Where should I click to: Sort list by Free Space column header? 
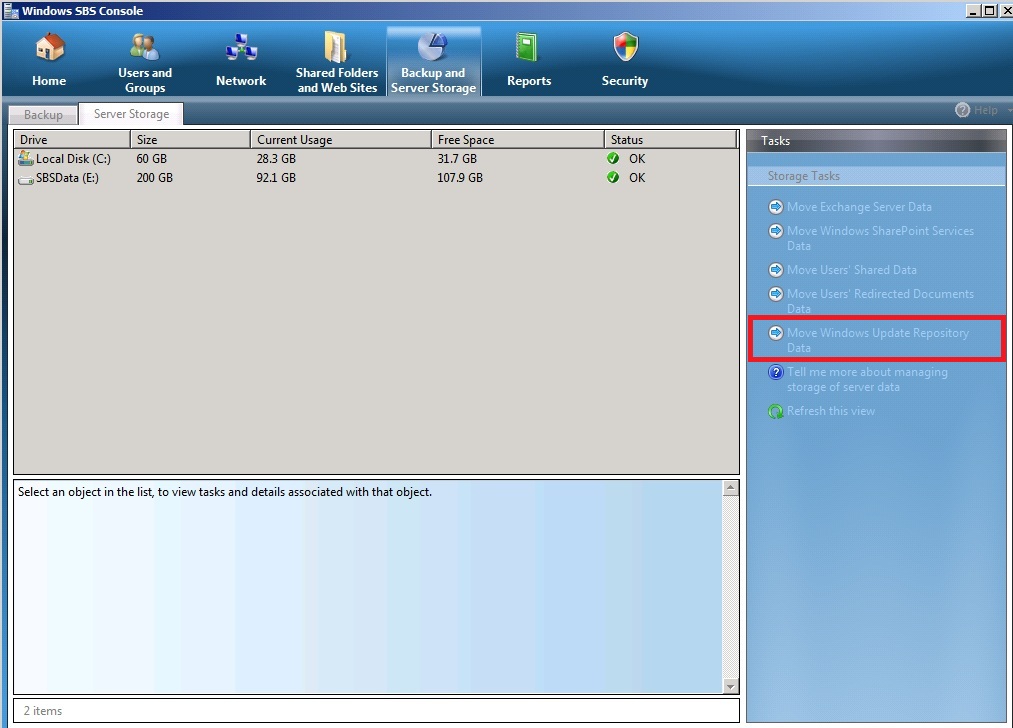(517, 140)
